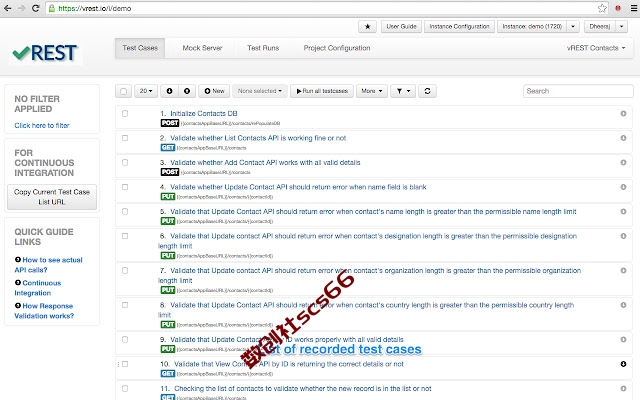Click the upload arrow icon in toolbar

pyautogui.click(x=187, y=91)
